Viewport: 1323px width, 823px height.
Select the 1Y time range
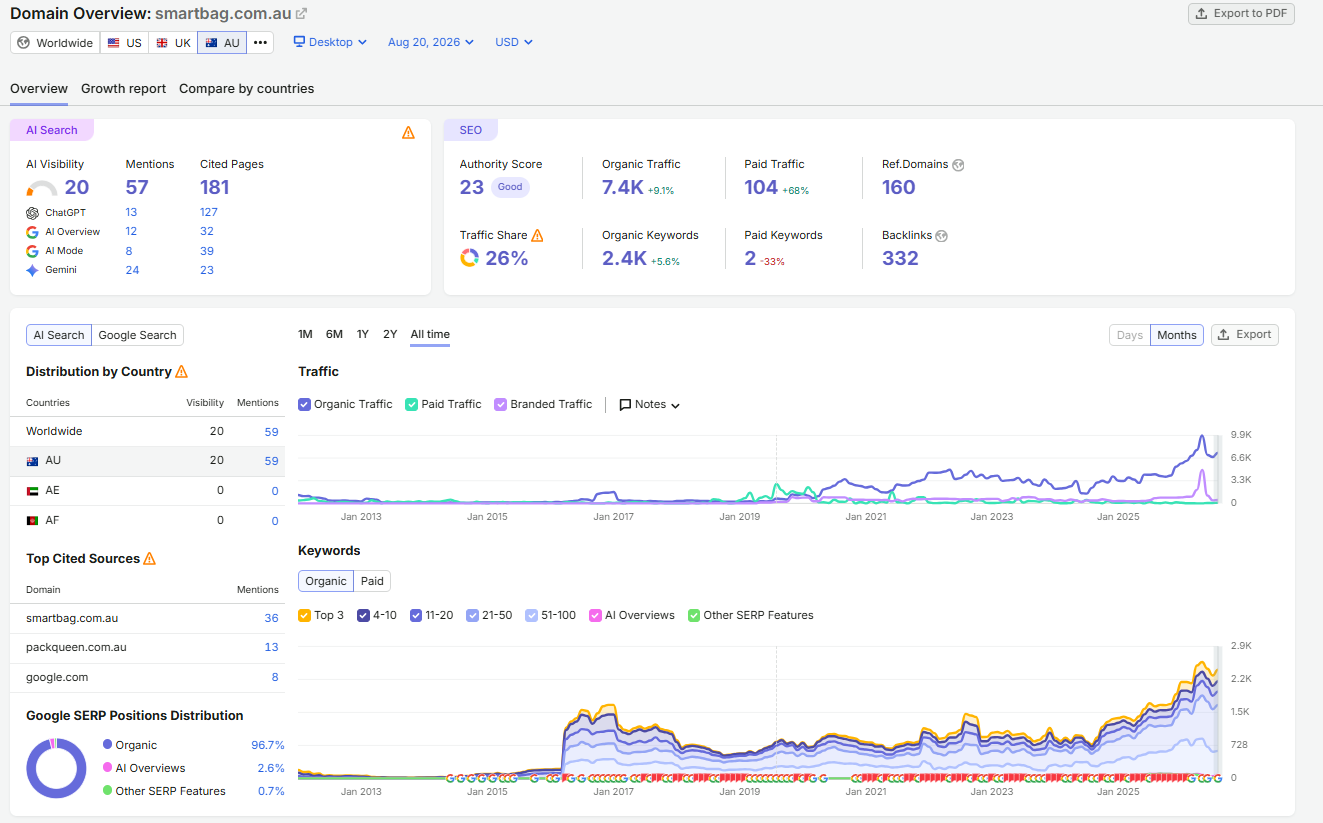363,334
